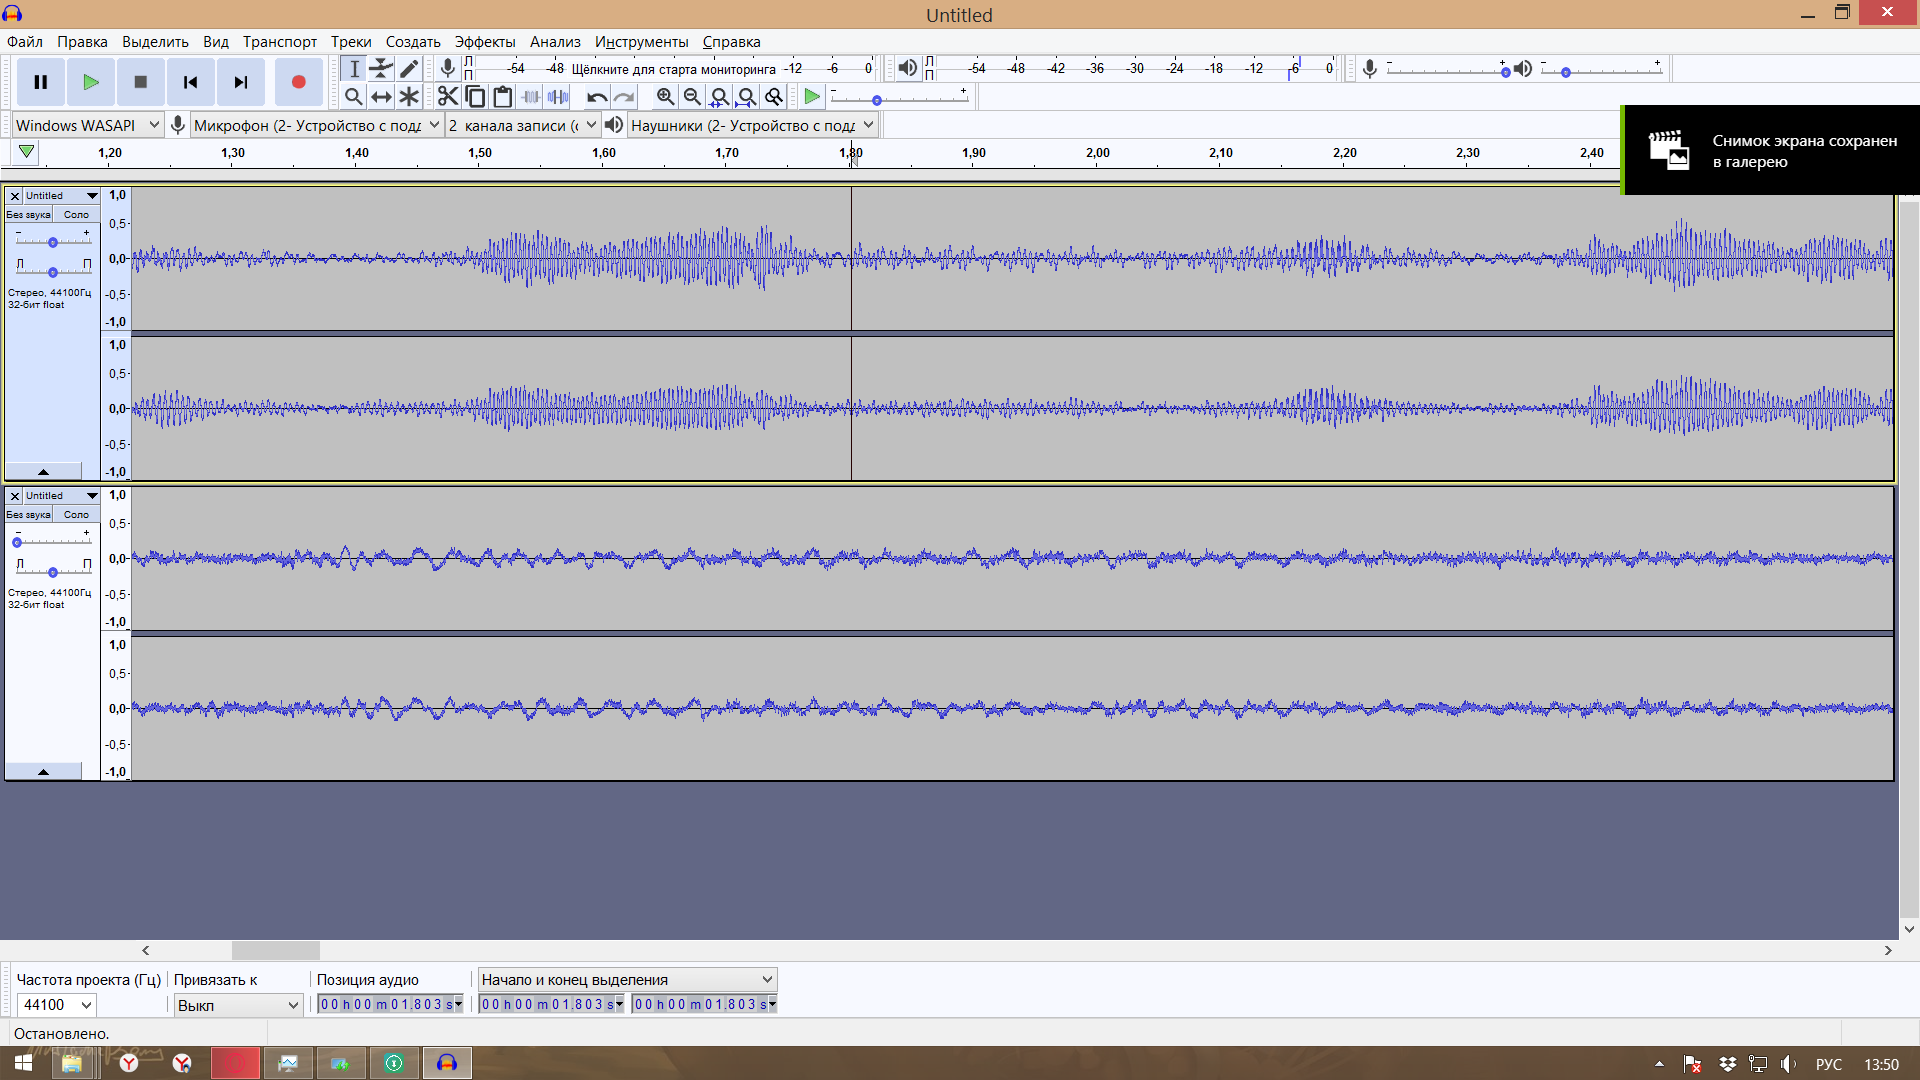The image size is (1920, 1080).
Task: Open Микрофон recording device dropdown
Action: [x=317, y=125]
